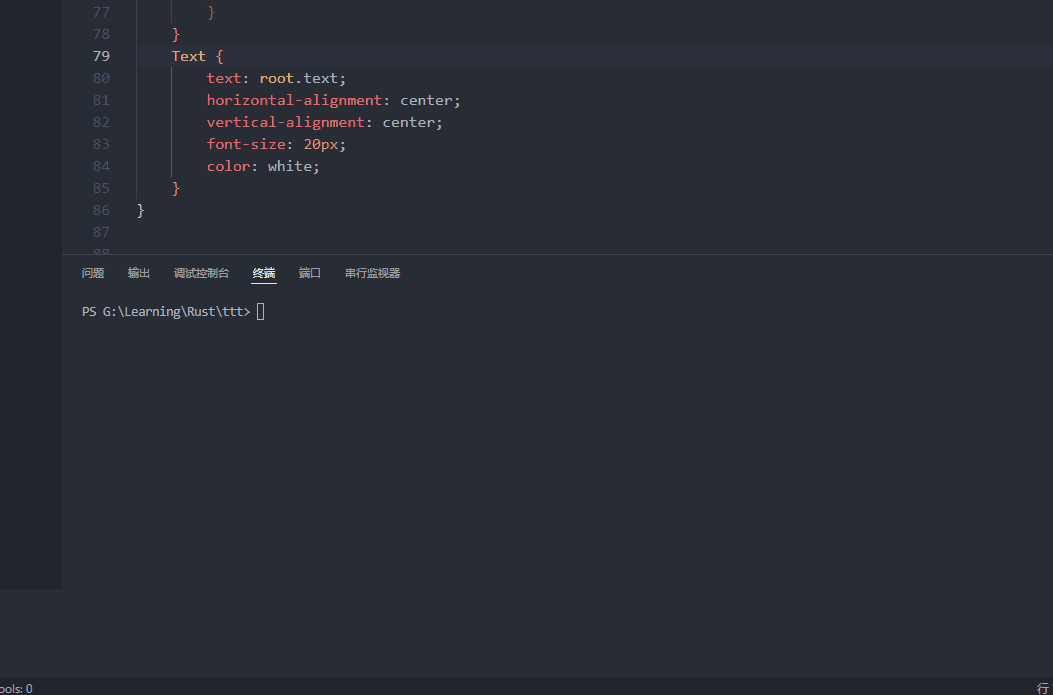This screenshot has width=1053, height=695.
Task: Switch to the 问题 (Problems) panel tab
Action: 92,272
